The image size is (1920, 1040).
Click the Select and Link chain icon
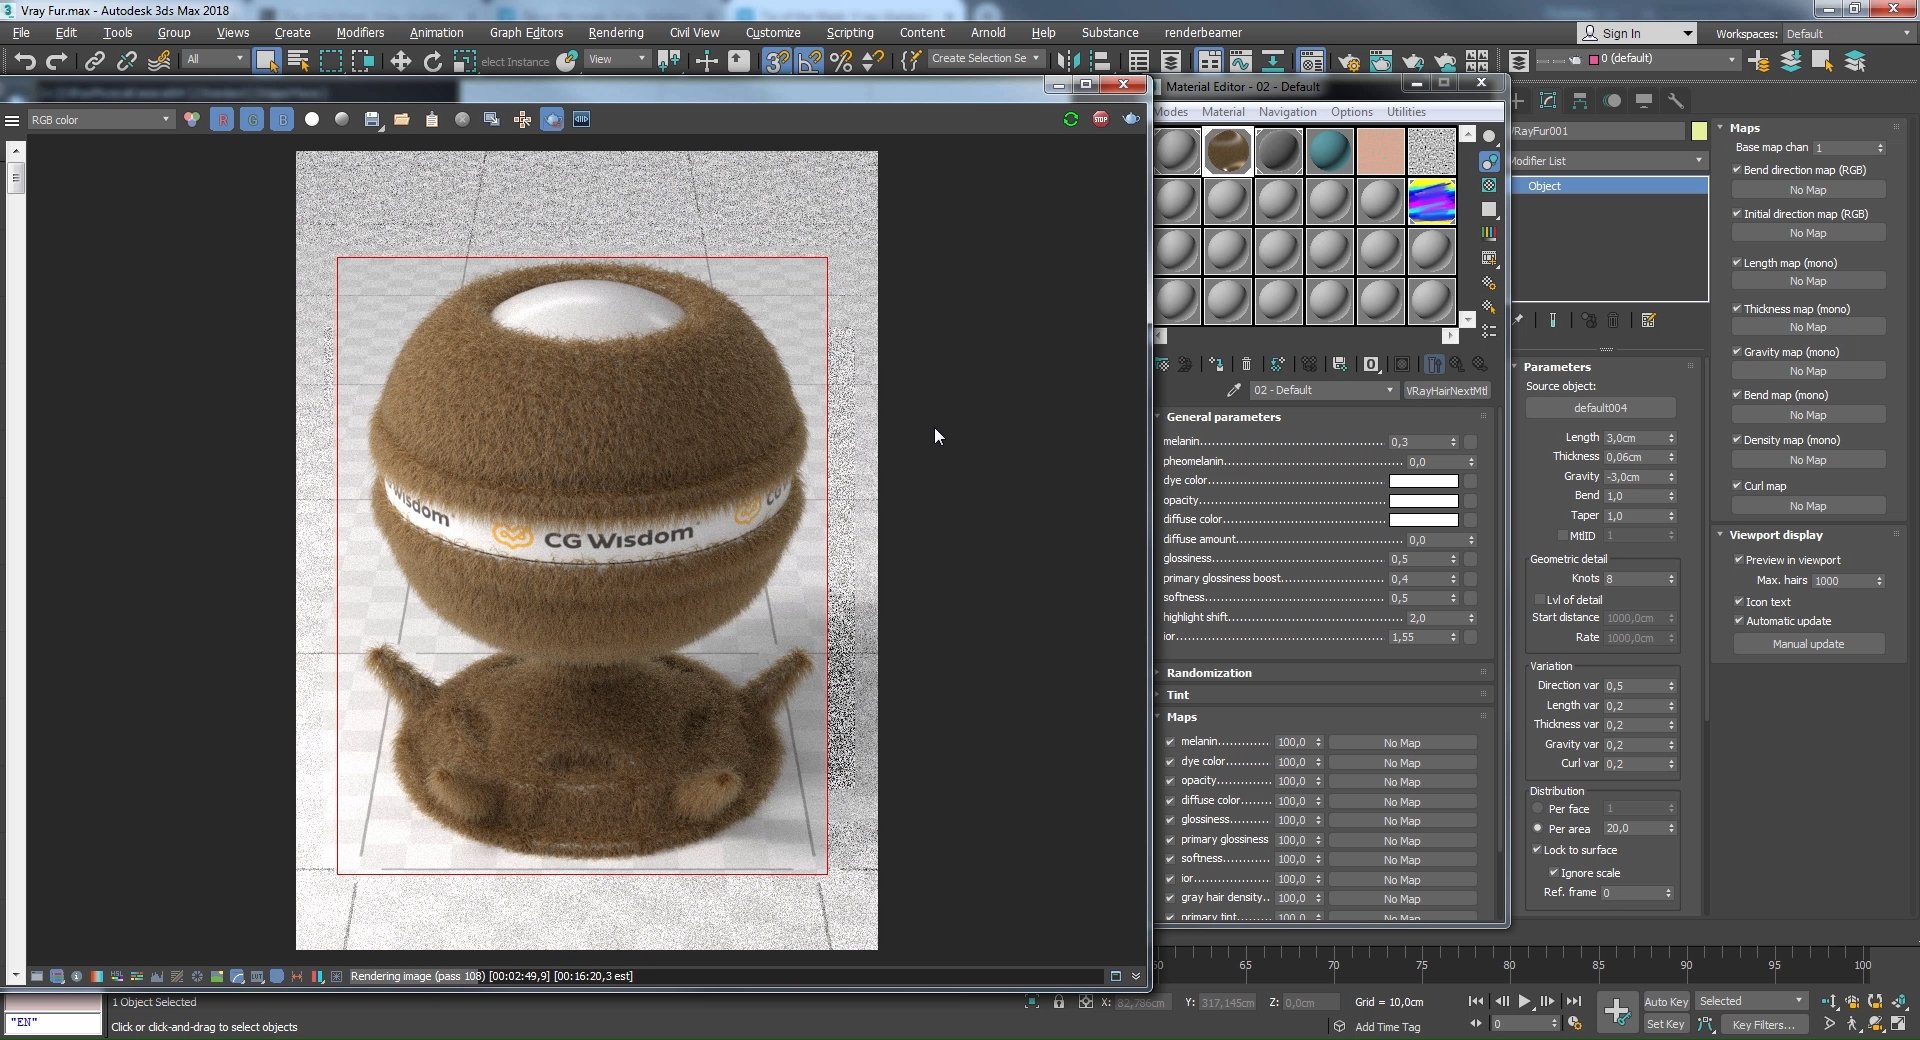coord(94,61)
